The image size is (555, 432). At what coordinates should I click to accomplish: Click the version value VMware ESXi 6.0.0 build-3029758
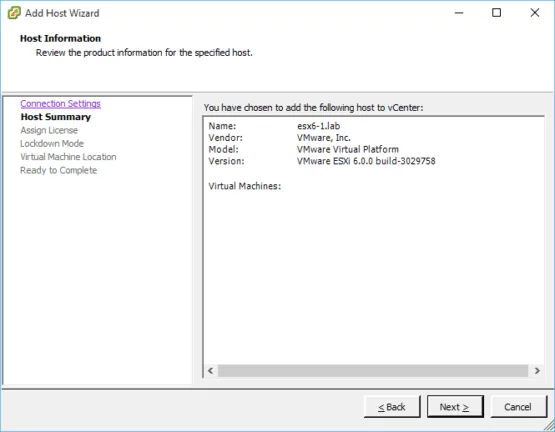(x=366, y=161)
